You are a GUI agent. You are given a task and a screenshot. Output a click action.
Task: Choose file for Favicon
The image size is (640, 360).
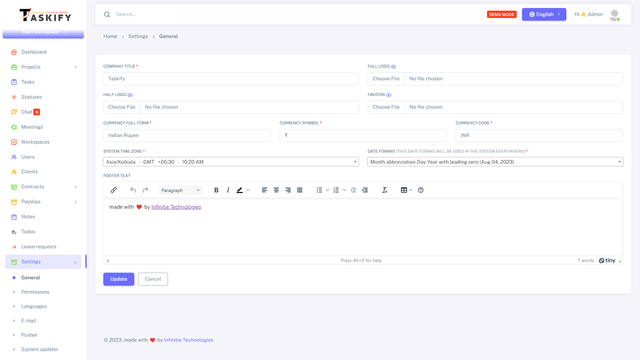[386, 107]
